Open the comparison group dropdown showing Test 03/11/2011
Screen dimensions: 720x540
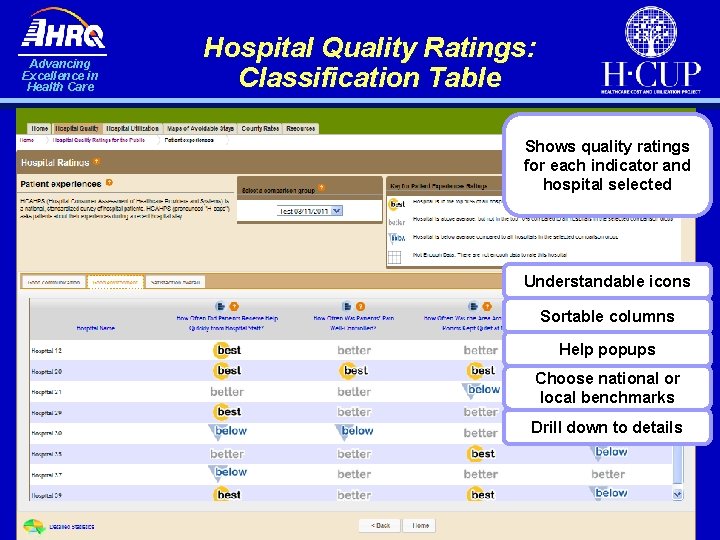pyautogui.click(x=309, y=211)
